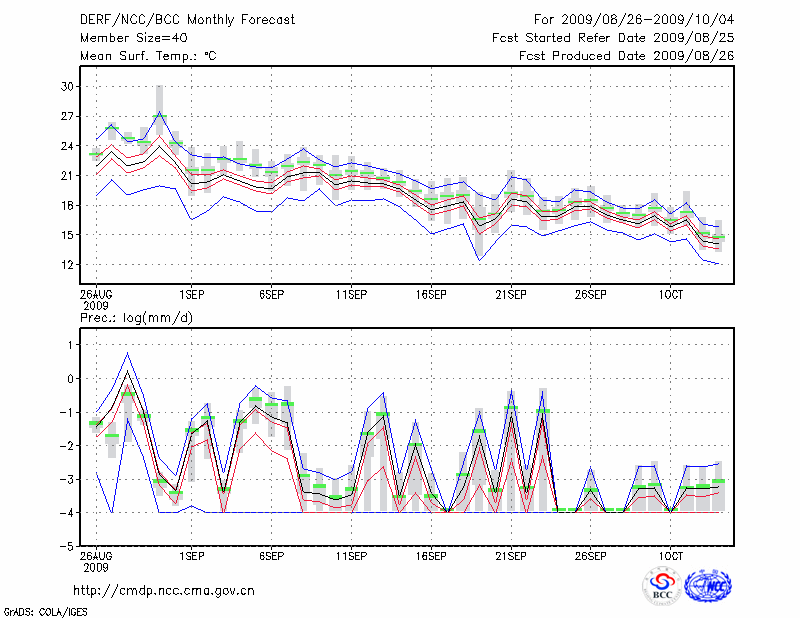Open the cmdp.ncc.cma.gov.cn URL
The height and width of the screenshot is (618, 800).
[x=164, y=590]
